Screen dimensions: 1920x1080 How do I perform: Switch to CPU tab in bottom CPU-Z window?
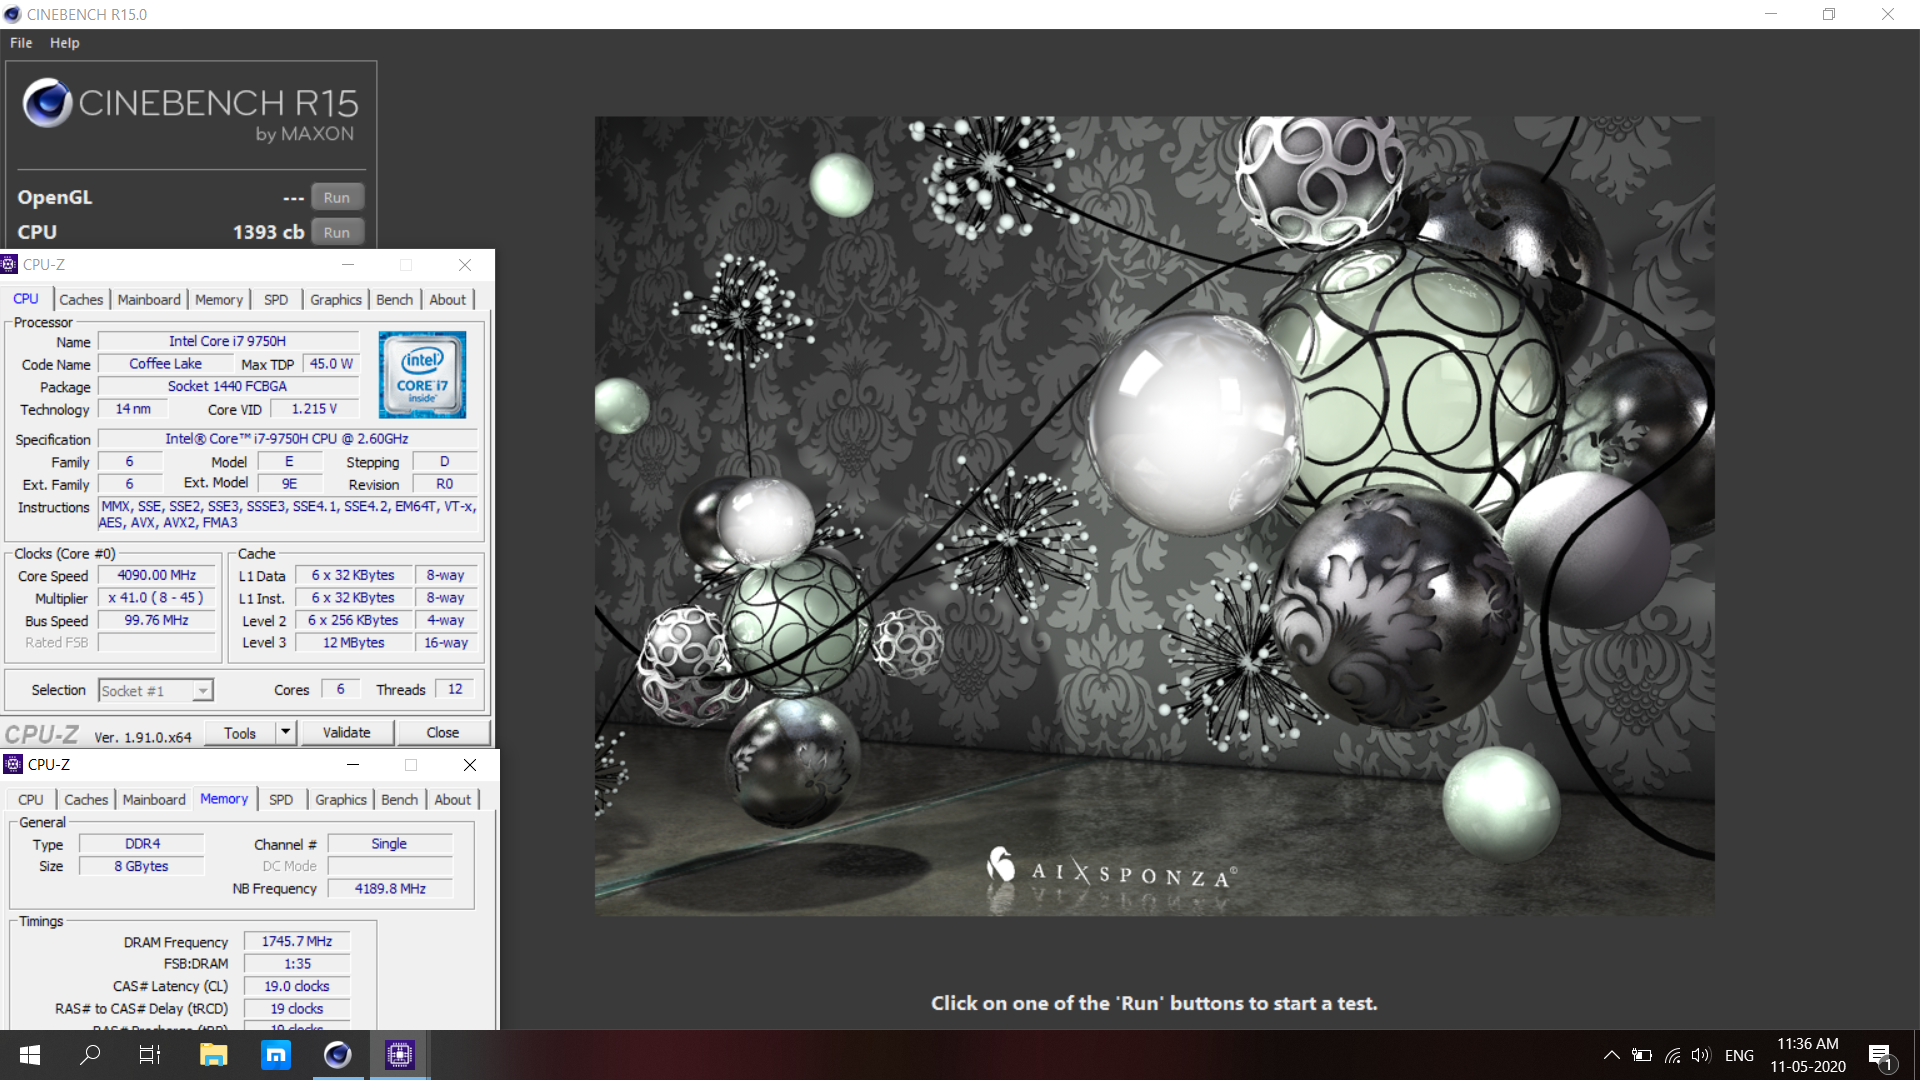tap(31, 799)
